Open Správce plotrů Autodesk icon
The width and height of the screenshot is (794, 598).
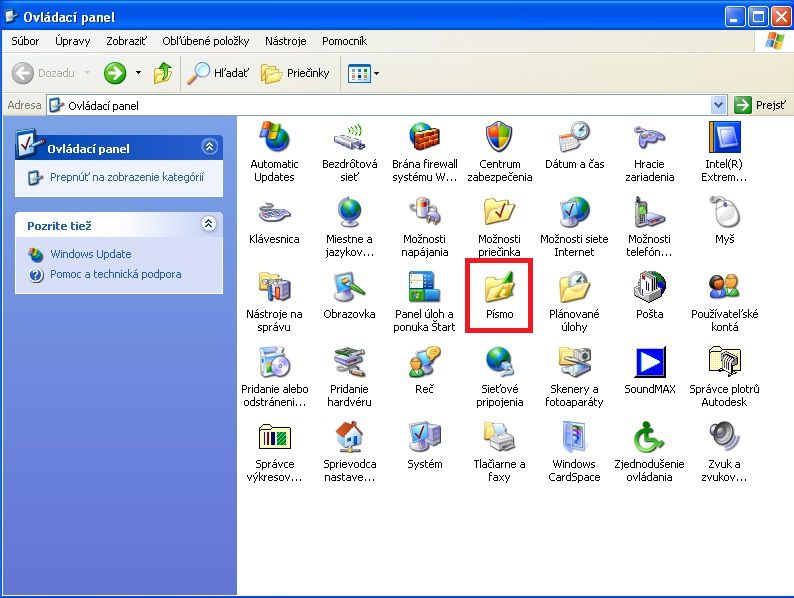point(724,377)
